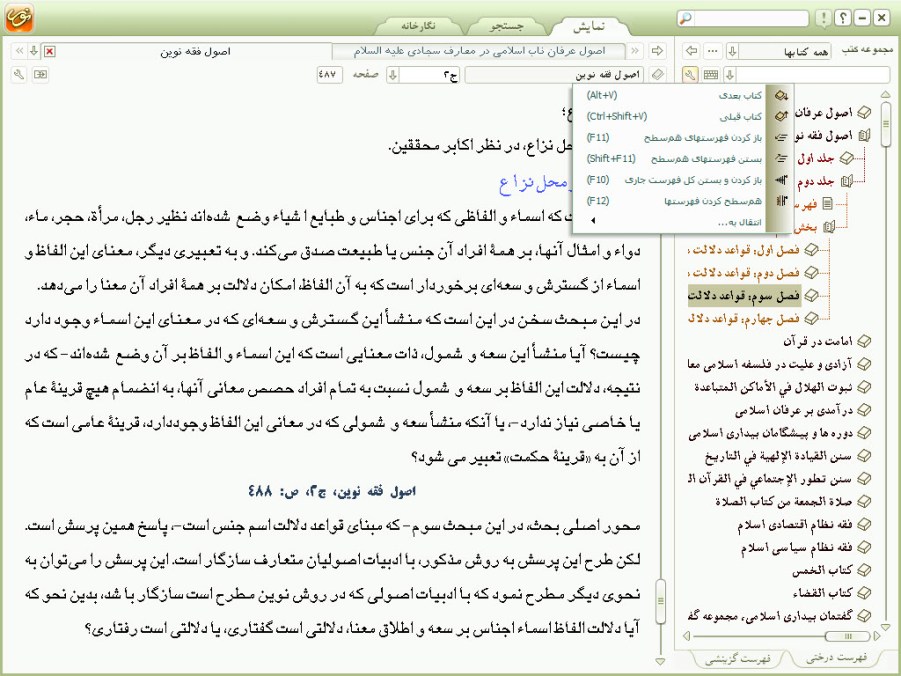Click the title bar search input field
The image size is (901, 676).
(x=750, y=18)
